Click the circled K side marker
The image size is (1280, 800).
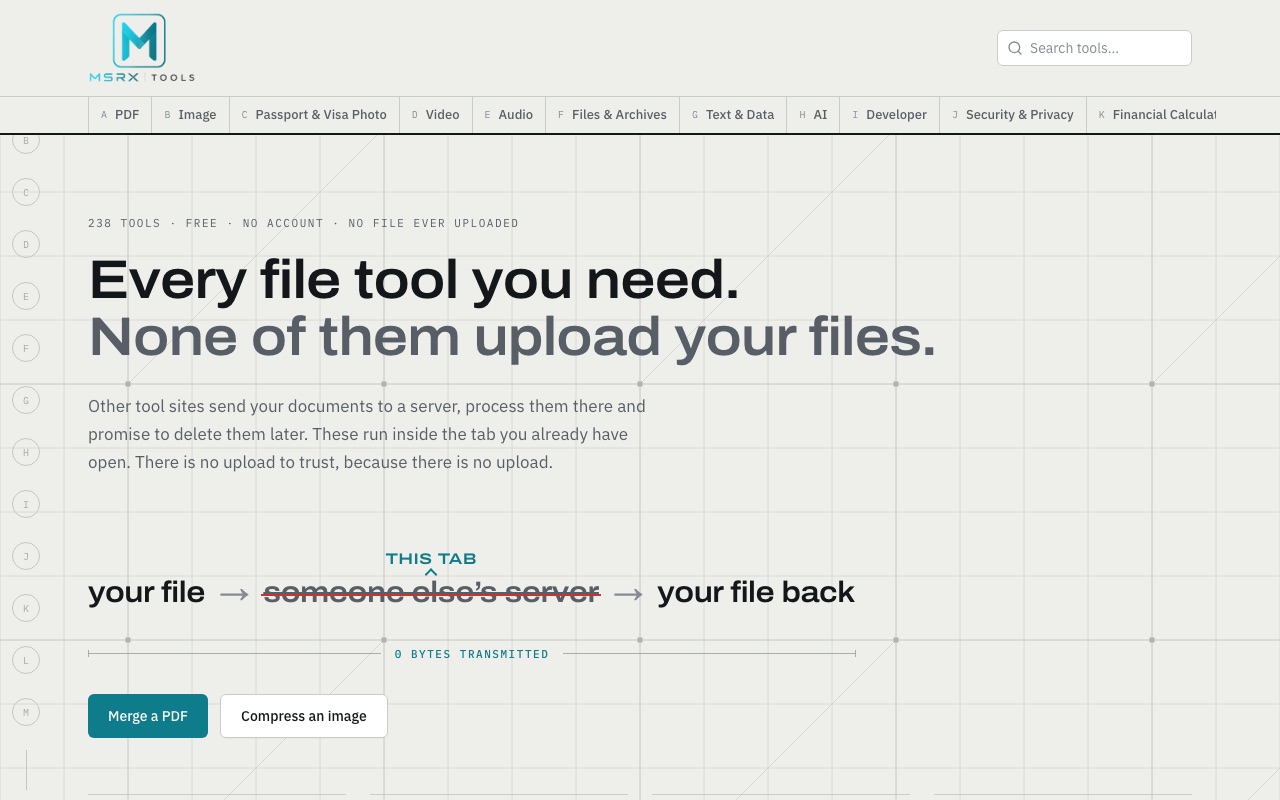26,608
